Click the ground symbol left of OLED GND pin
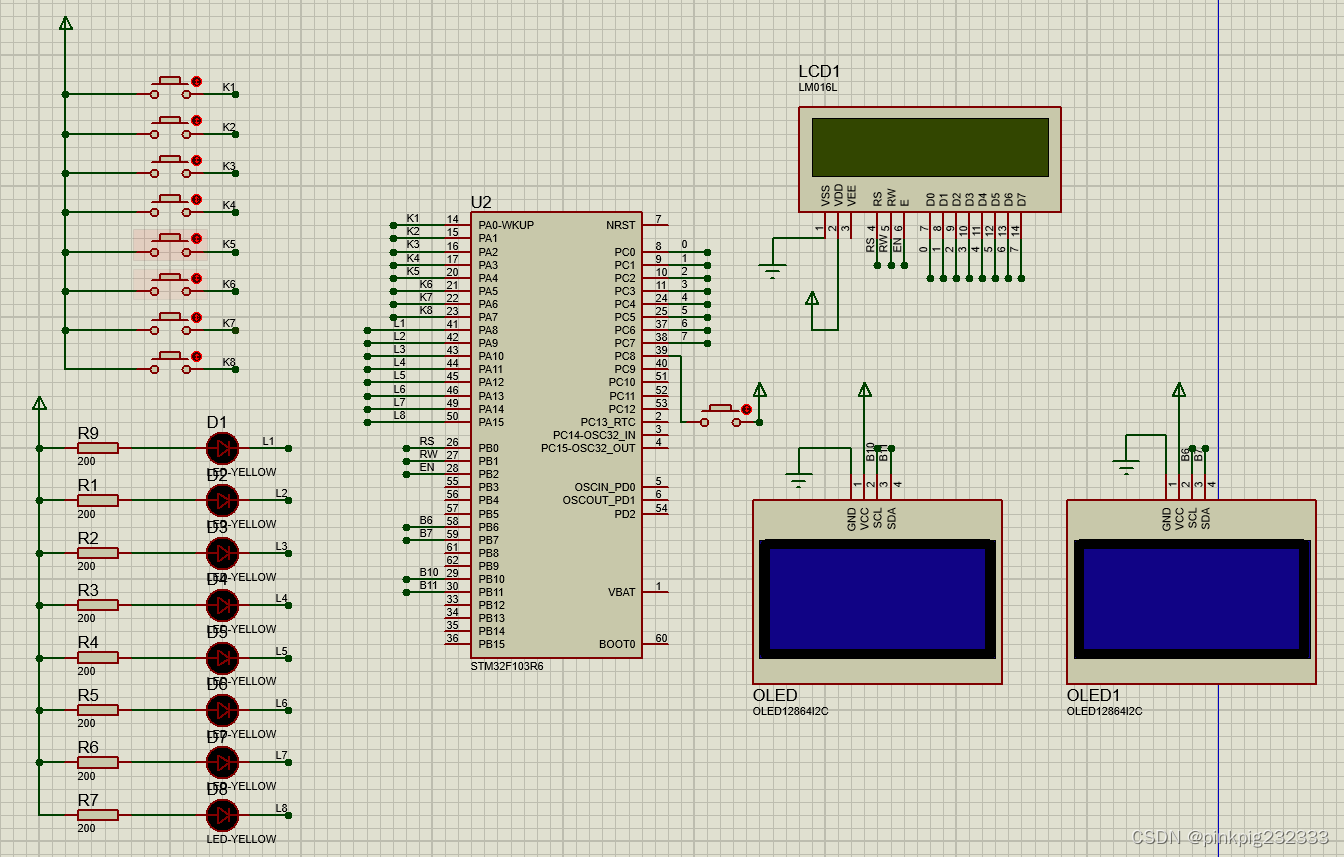1344x857 pixels. [x=798, y=479]
